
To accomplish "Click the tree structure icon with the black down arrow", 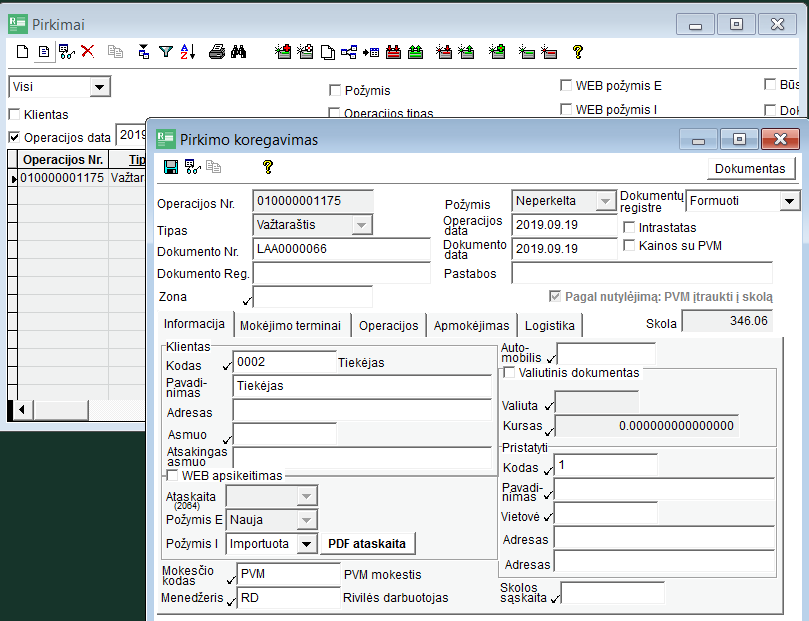I will tap(144, 52).
